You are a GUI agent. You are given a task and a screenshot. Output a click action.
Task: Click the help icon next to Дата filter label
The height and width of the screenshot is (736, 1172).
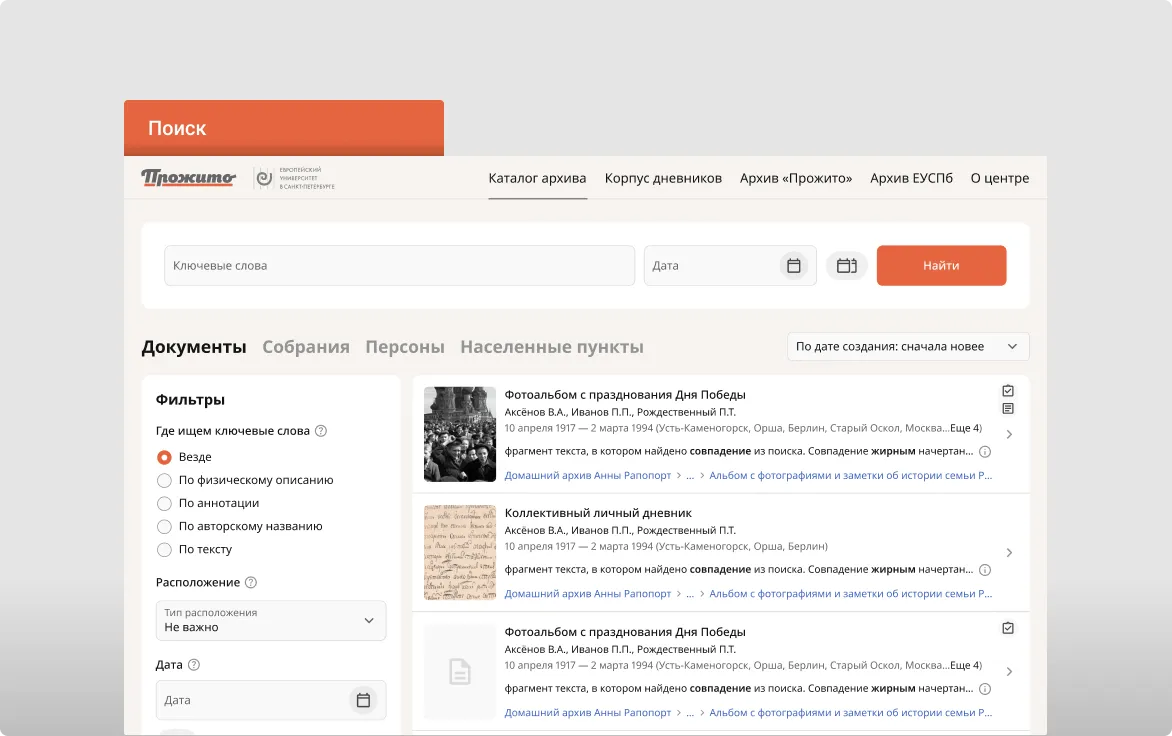(194, 664)
